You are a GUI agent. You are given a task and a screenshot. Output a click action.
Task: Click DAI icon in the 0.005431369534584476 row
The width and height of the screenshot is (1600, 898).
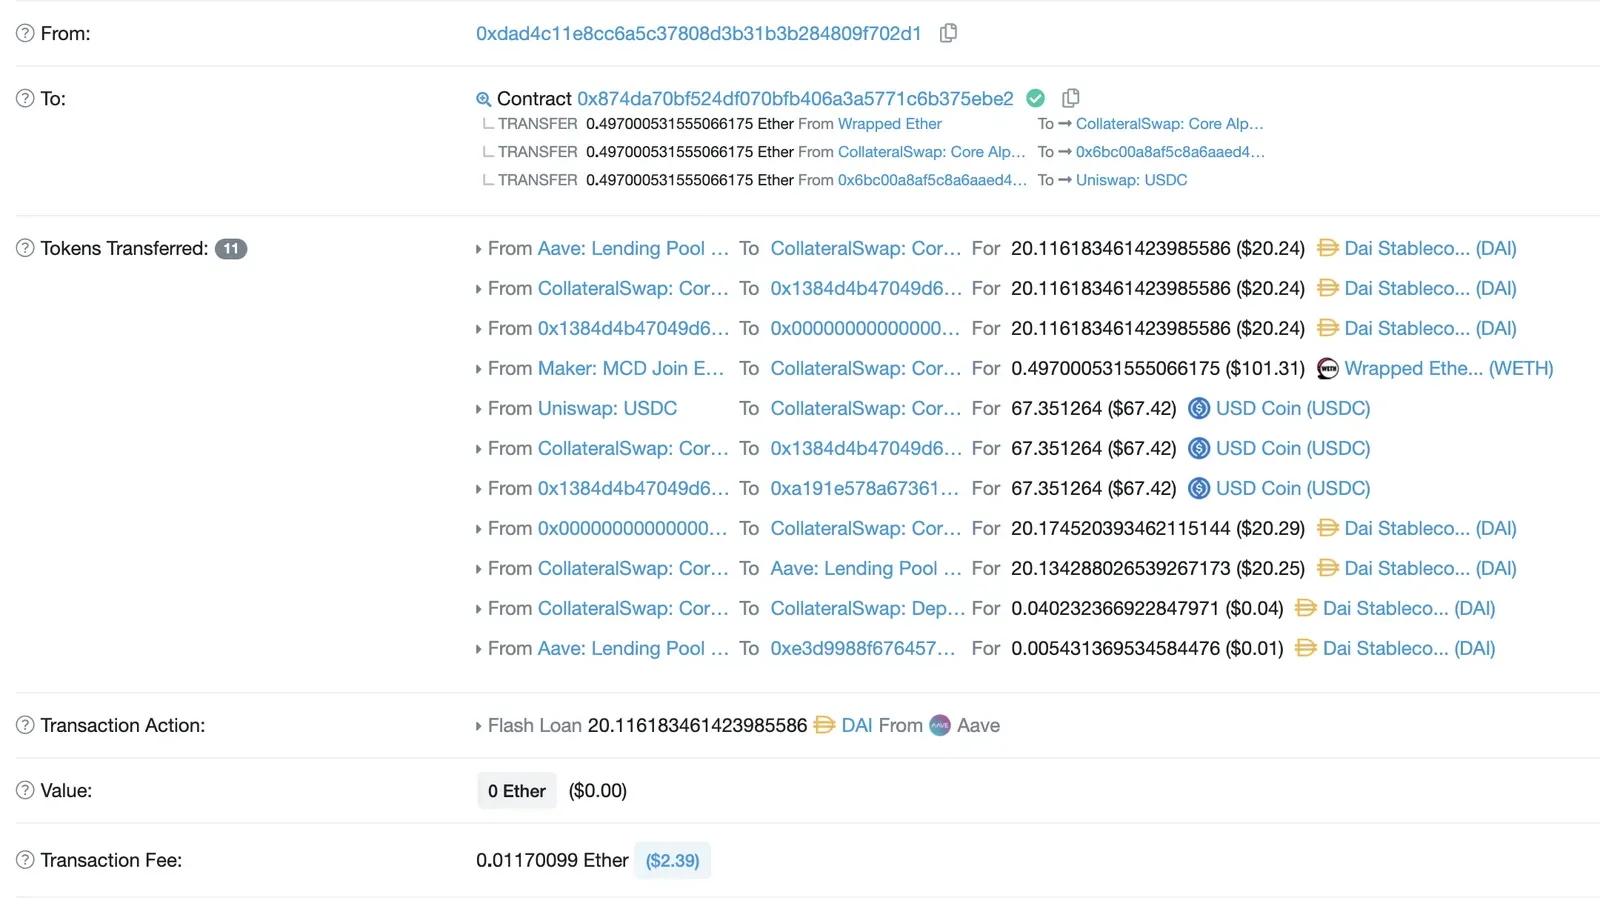point(1305,648)
